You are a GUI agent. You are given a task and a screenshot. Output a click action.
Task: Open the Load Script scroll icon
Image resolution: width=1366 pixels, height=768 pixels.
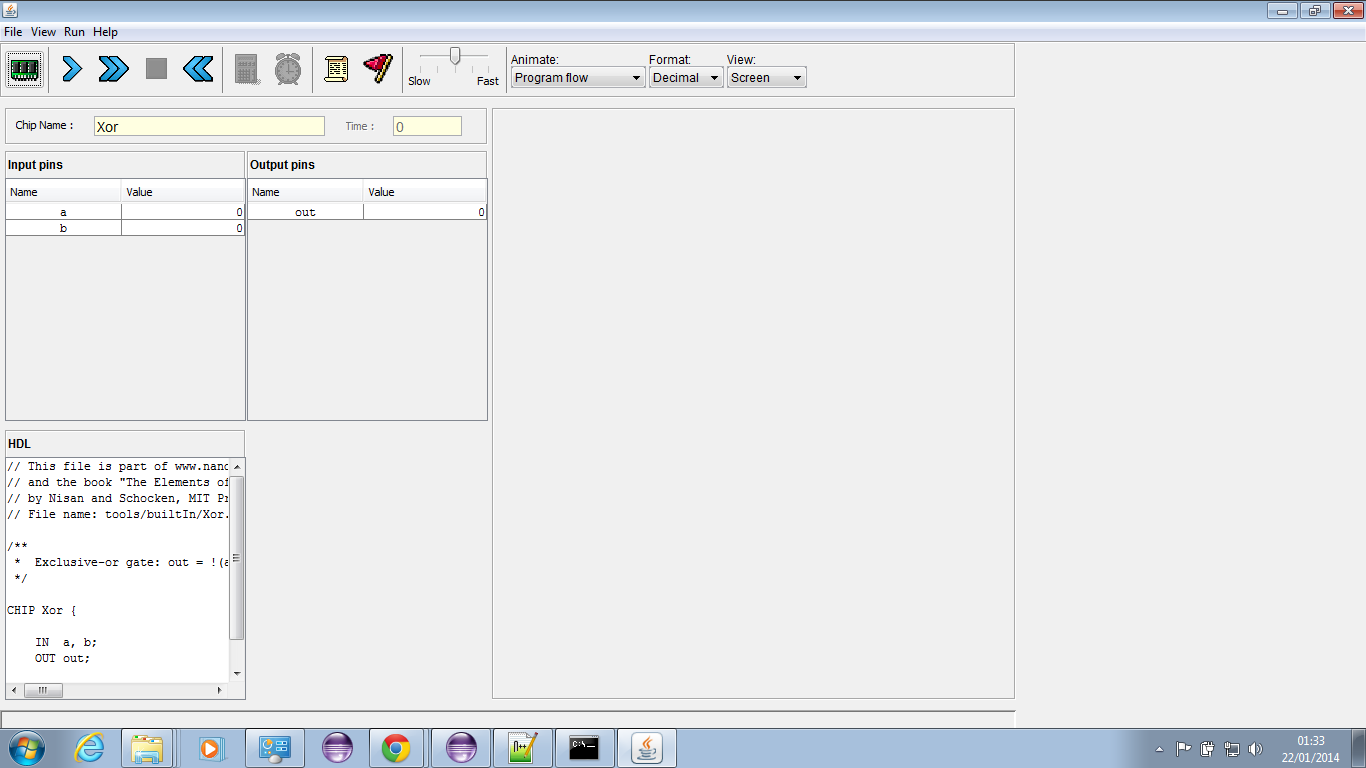(336, 69)
